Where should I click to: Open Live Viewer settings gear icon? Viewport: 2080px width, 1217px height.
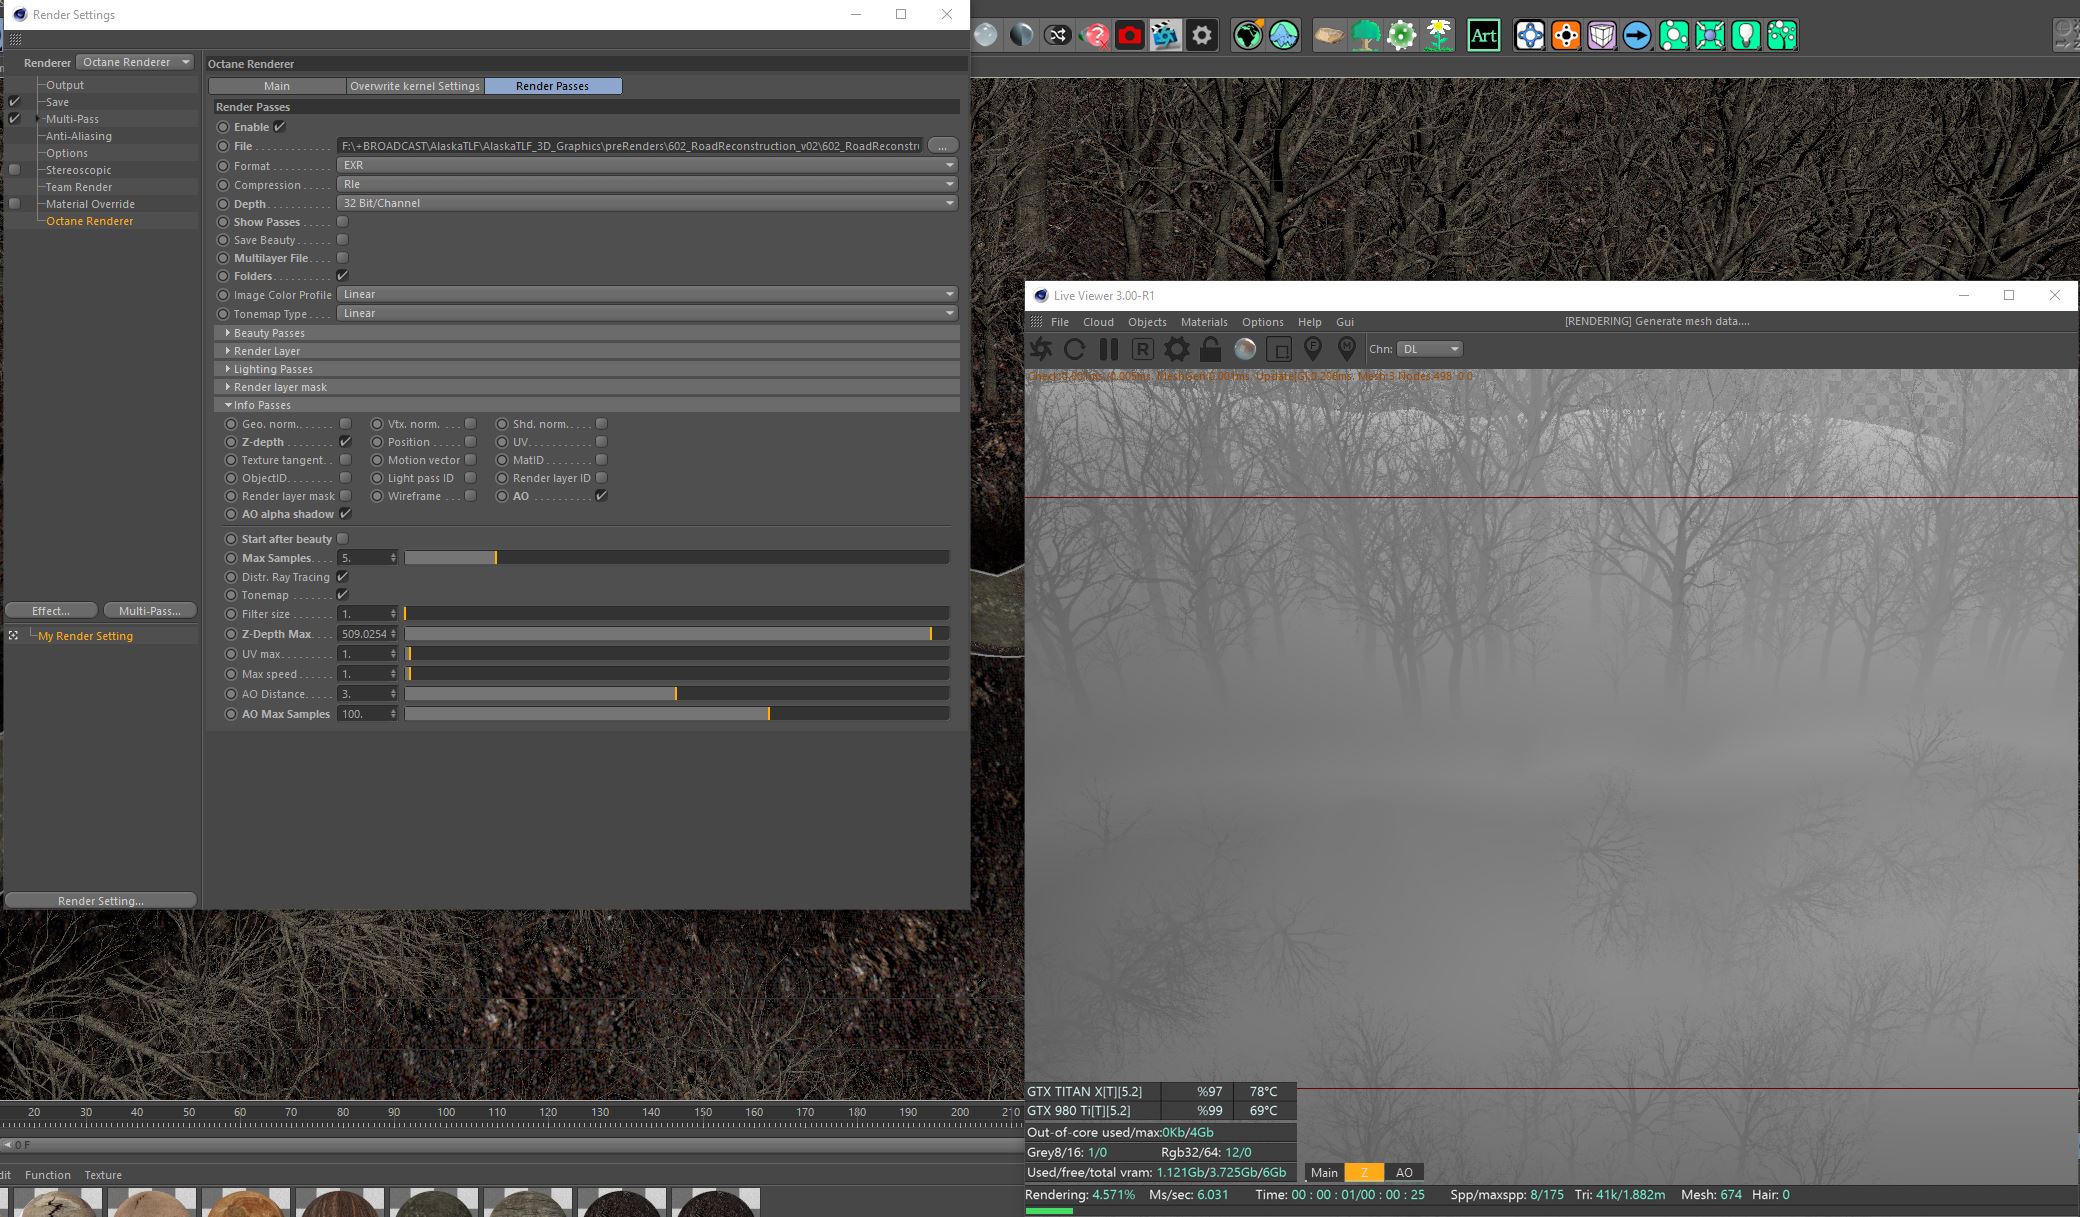pos(1177,349)
